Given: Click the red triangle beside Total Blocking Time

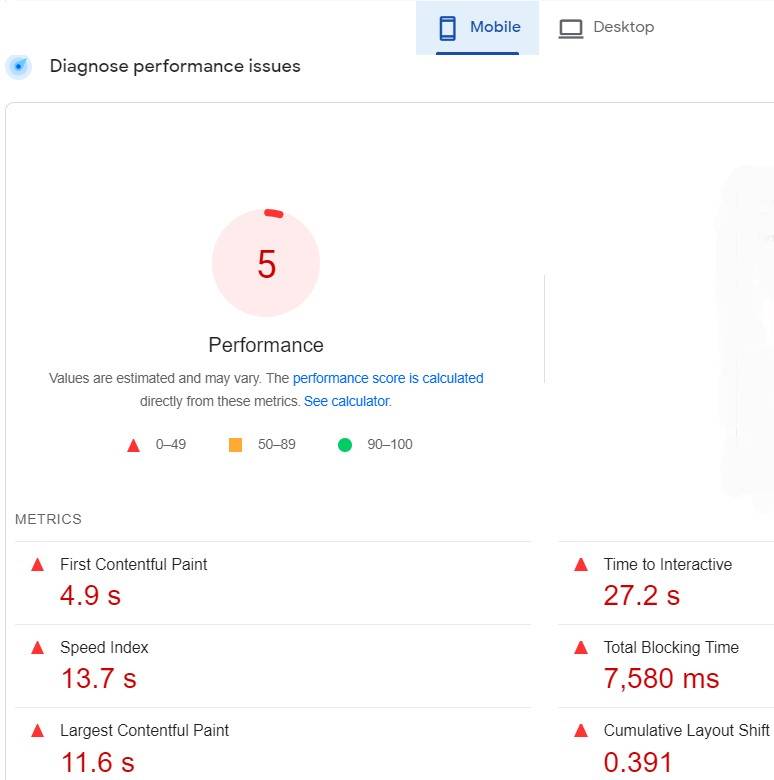Looking at the screenshot, I should [x=581, y=648].
